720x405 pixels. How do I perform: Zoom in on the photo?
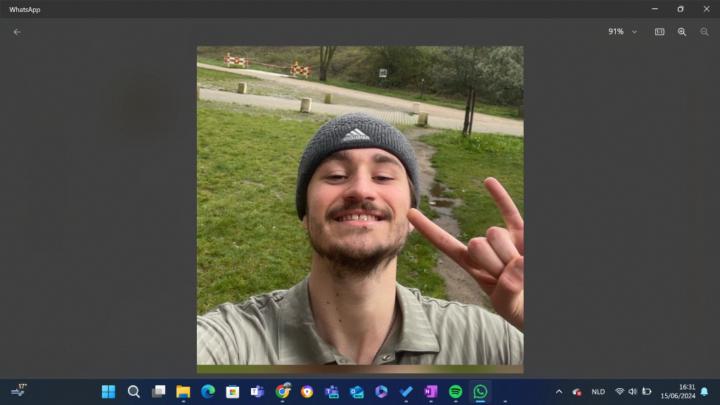[x=682, y=32]
